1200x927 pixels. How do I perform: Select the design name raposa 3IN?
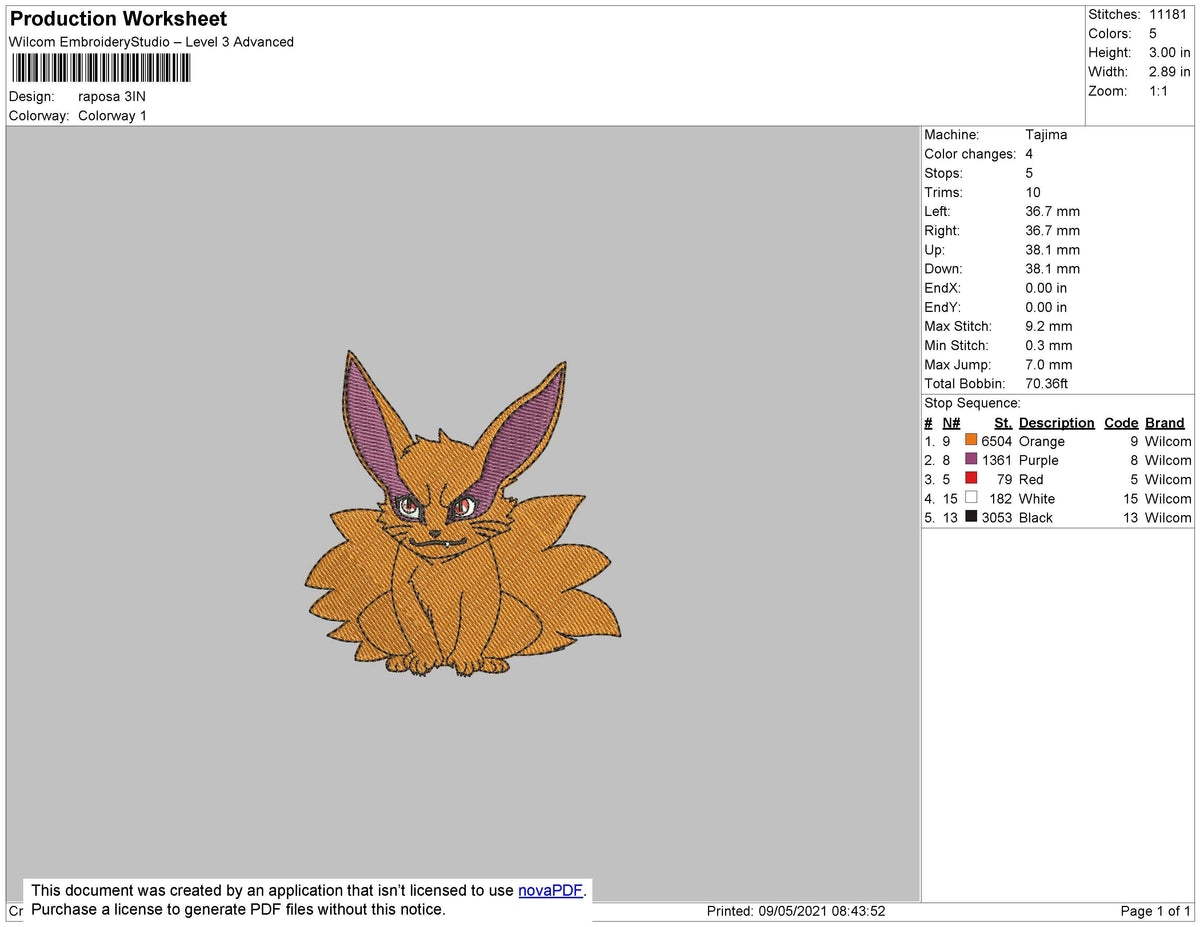coord(112,96)
